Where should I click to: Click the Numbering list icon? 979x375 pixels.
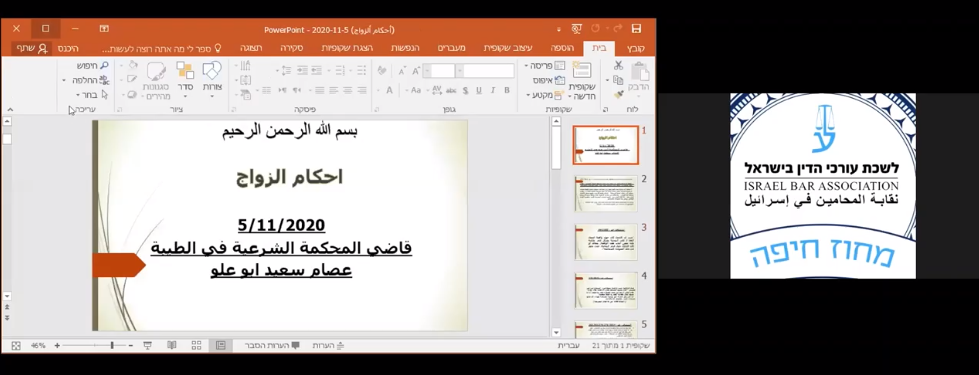click(340, 71)
